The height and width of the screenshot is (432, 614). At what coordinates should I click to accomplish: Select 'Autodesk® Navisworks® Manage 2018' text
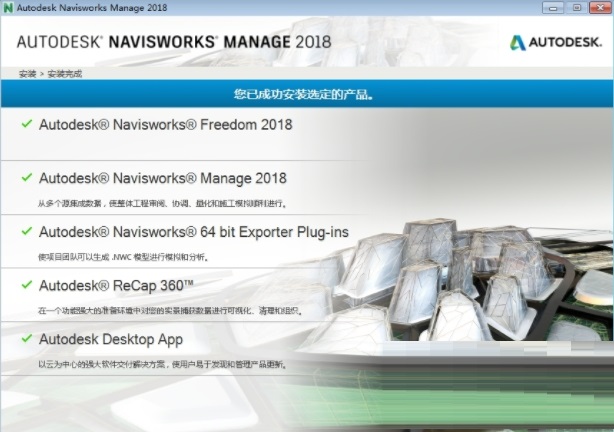pyautogui.click(x=163, y=178)
